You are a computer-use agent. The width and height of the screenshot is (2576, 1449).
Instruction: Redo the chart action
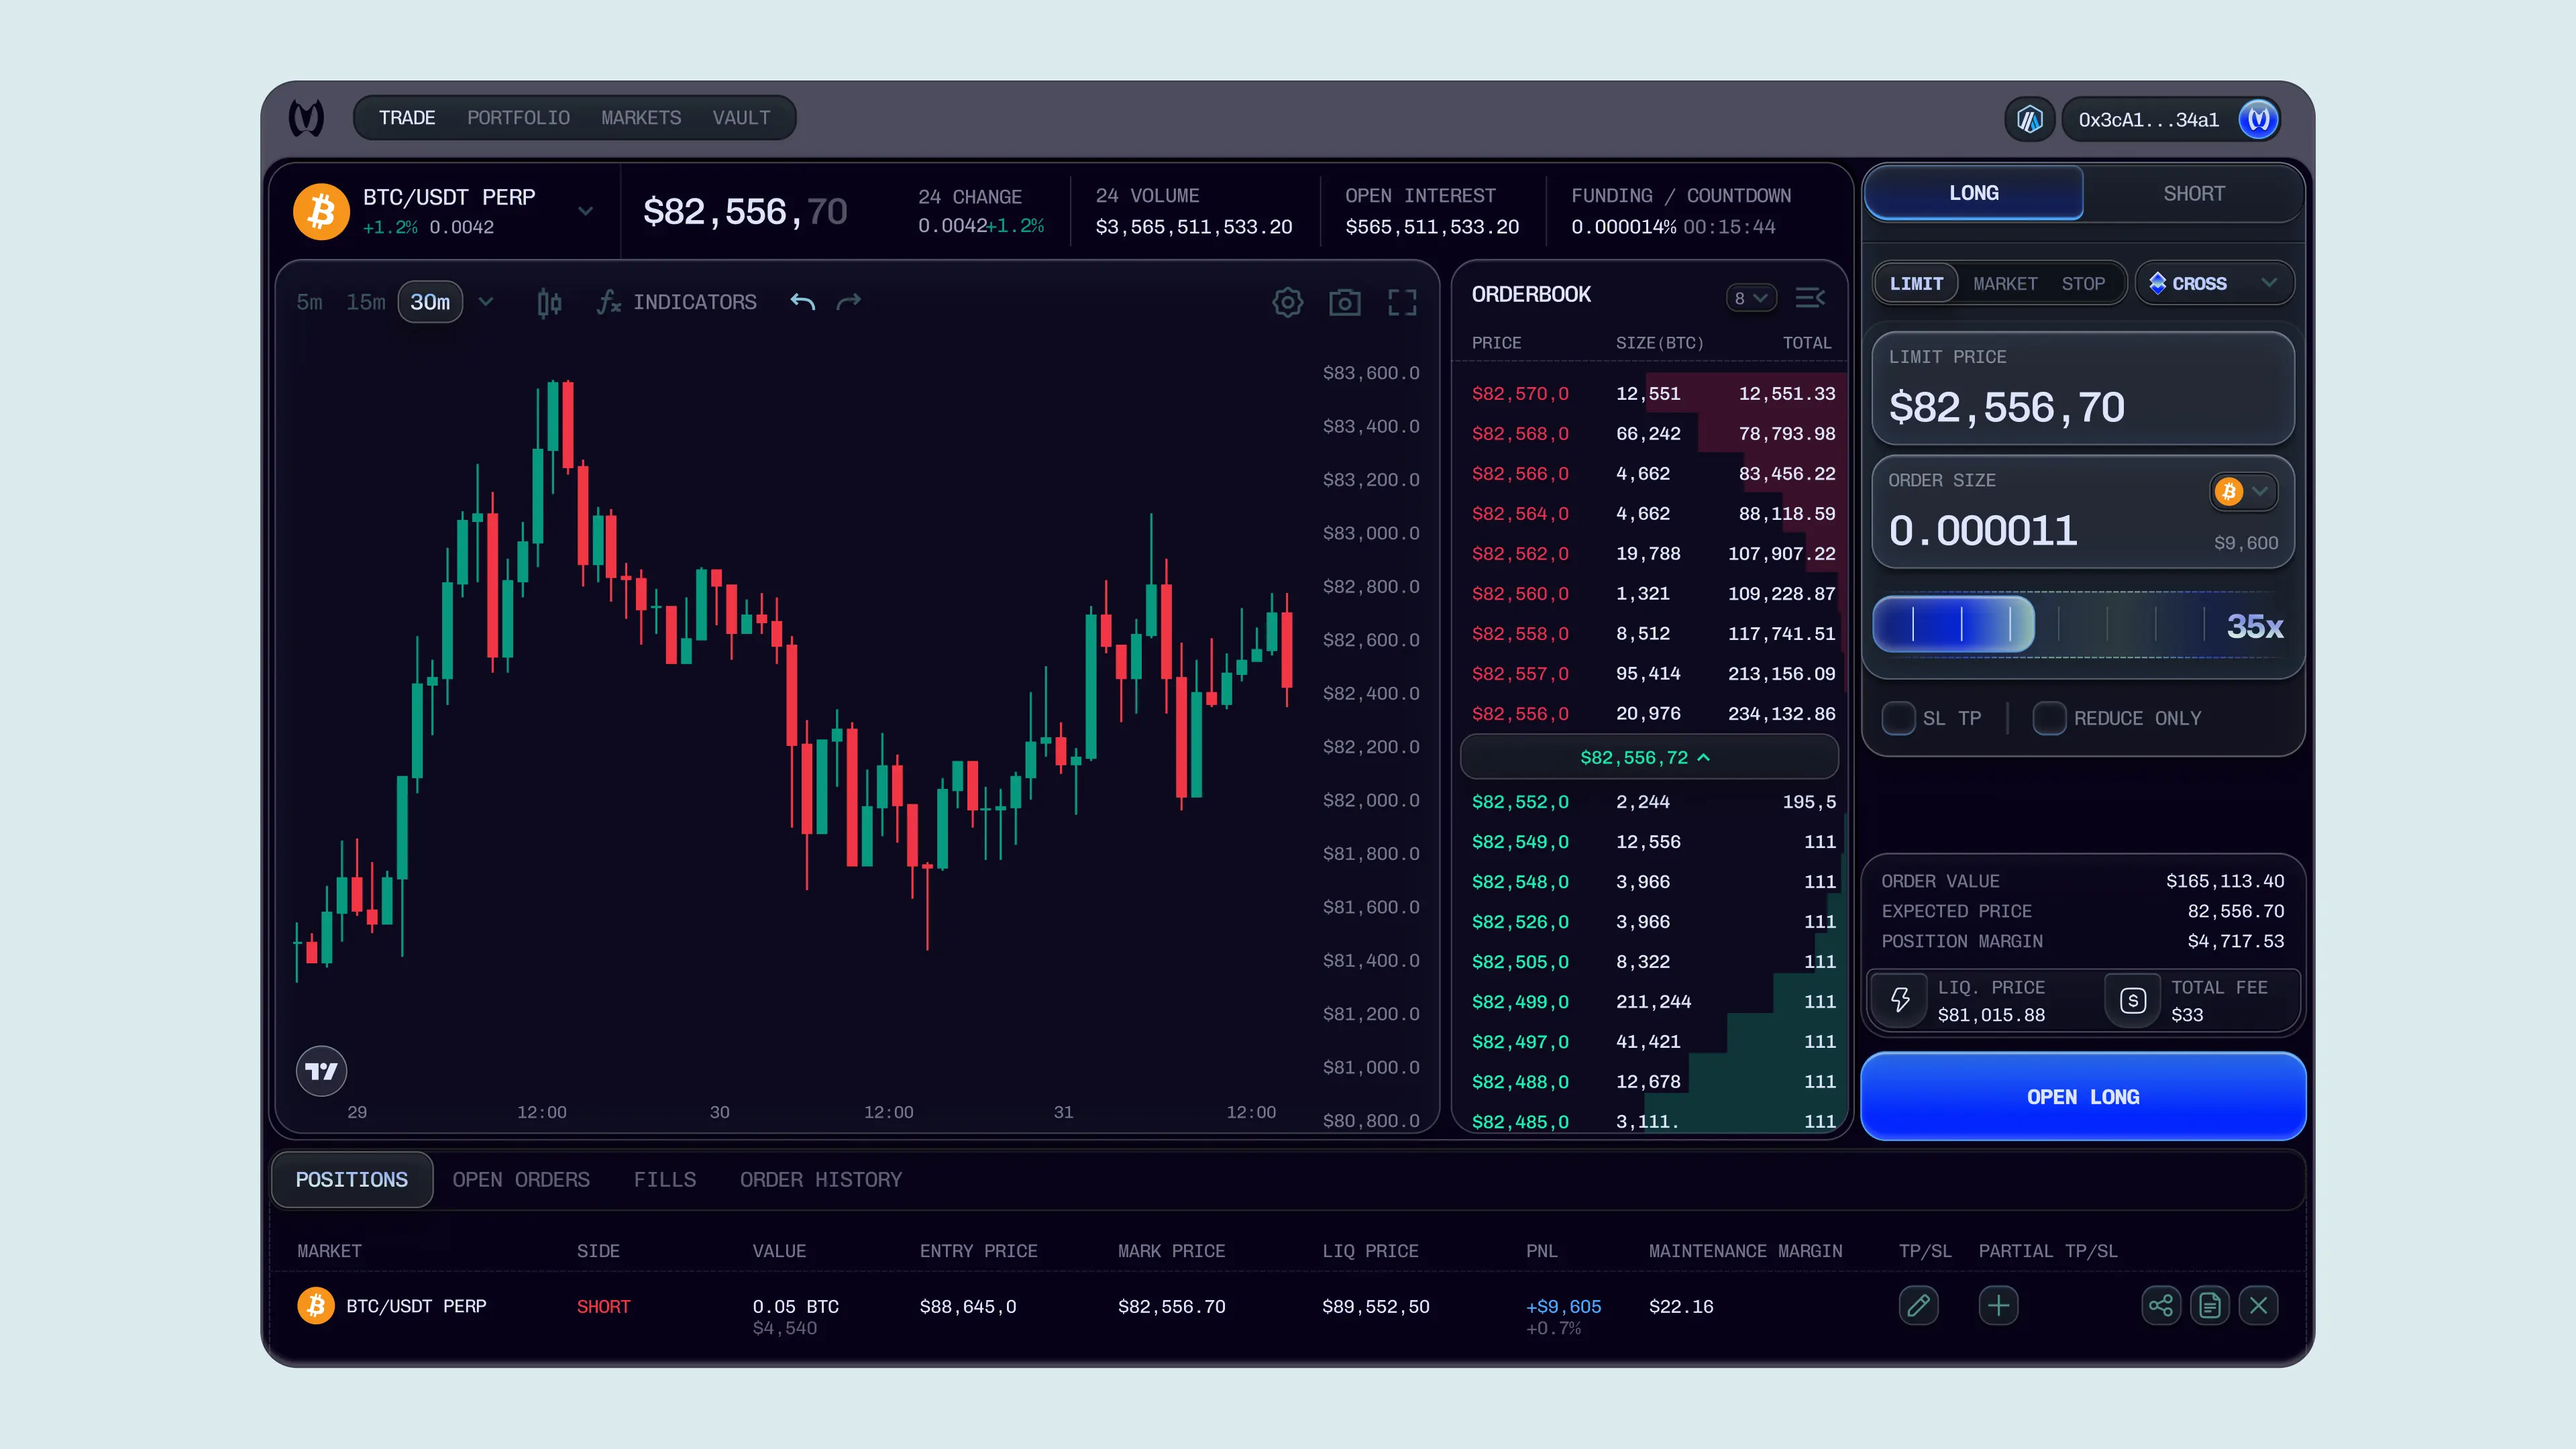[x=849, y=302]
